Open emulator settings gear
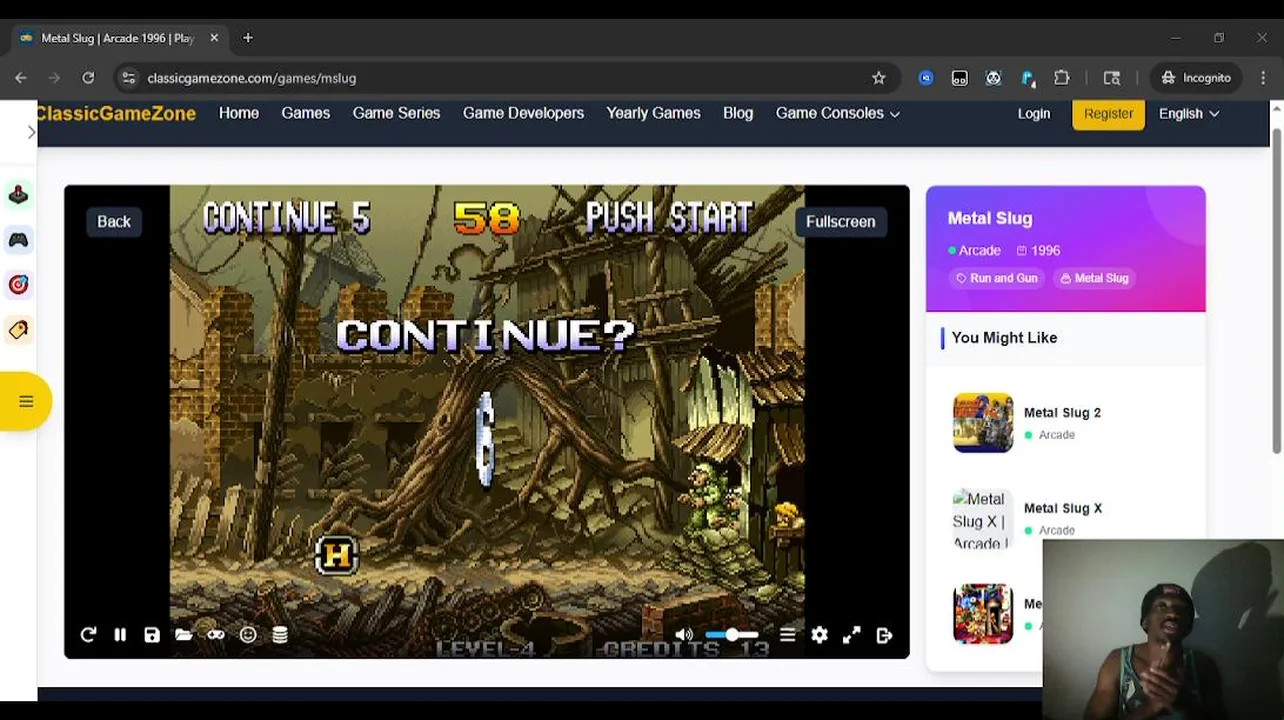Screen dimensions: 1284x720 click(x=820, y=635)
